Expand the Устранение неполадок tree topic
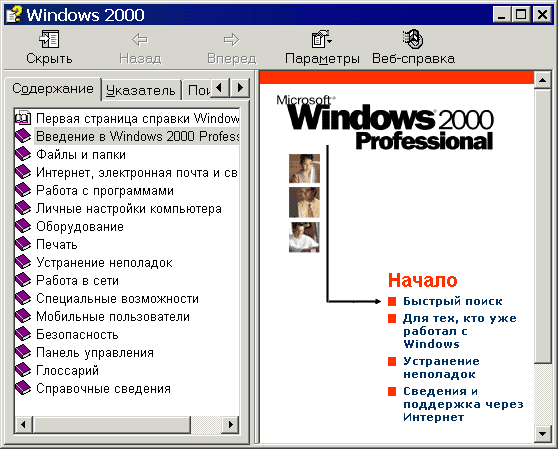This screenshot has width=558, height=449. [x=104, y=263]
